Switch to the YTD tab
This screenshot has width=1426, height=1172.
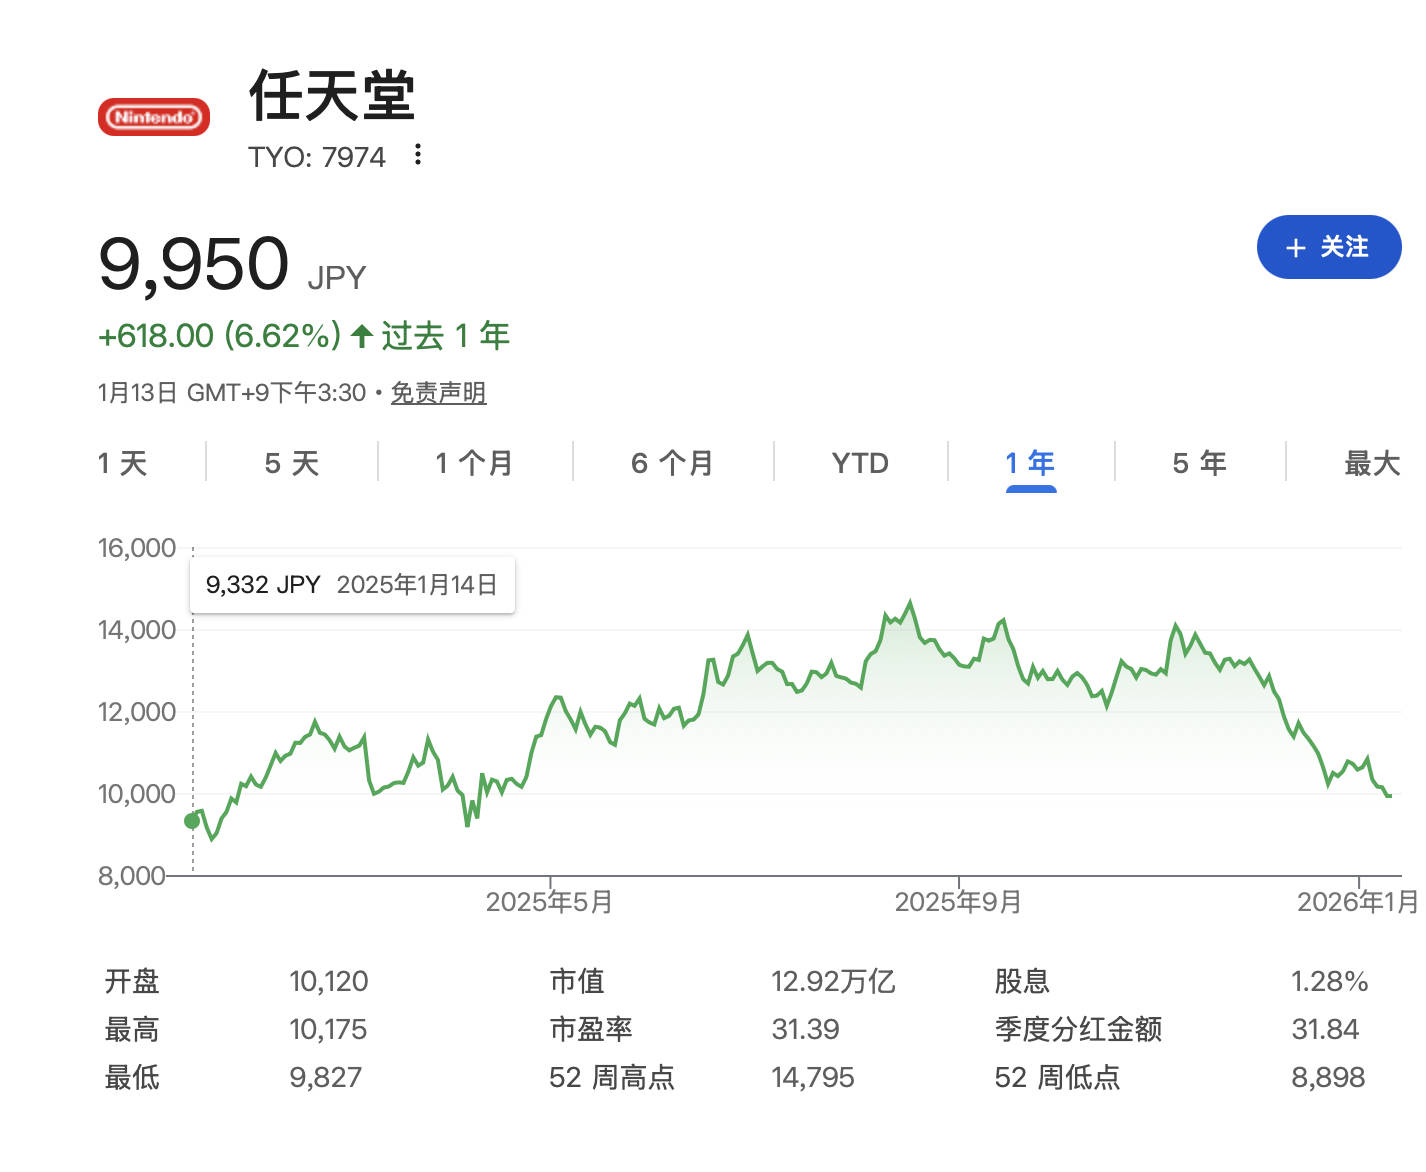(x=860, y=463)
